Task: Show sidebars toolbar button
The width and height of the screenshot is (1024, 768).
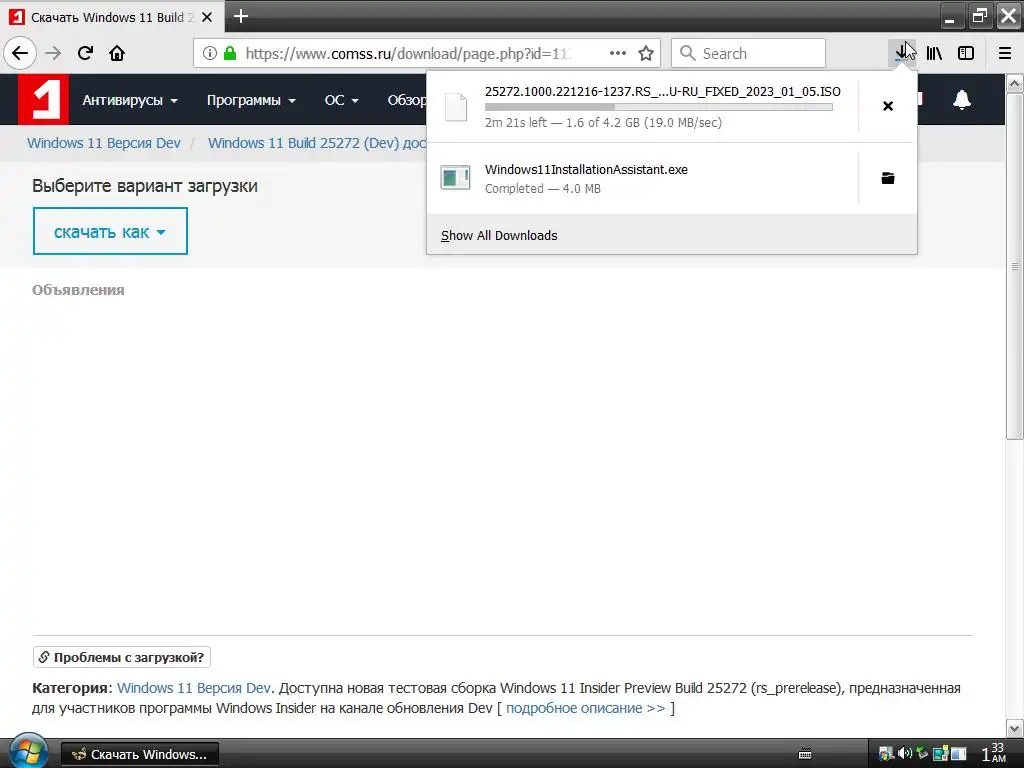Action: (966, 54)
